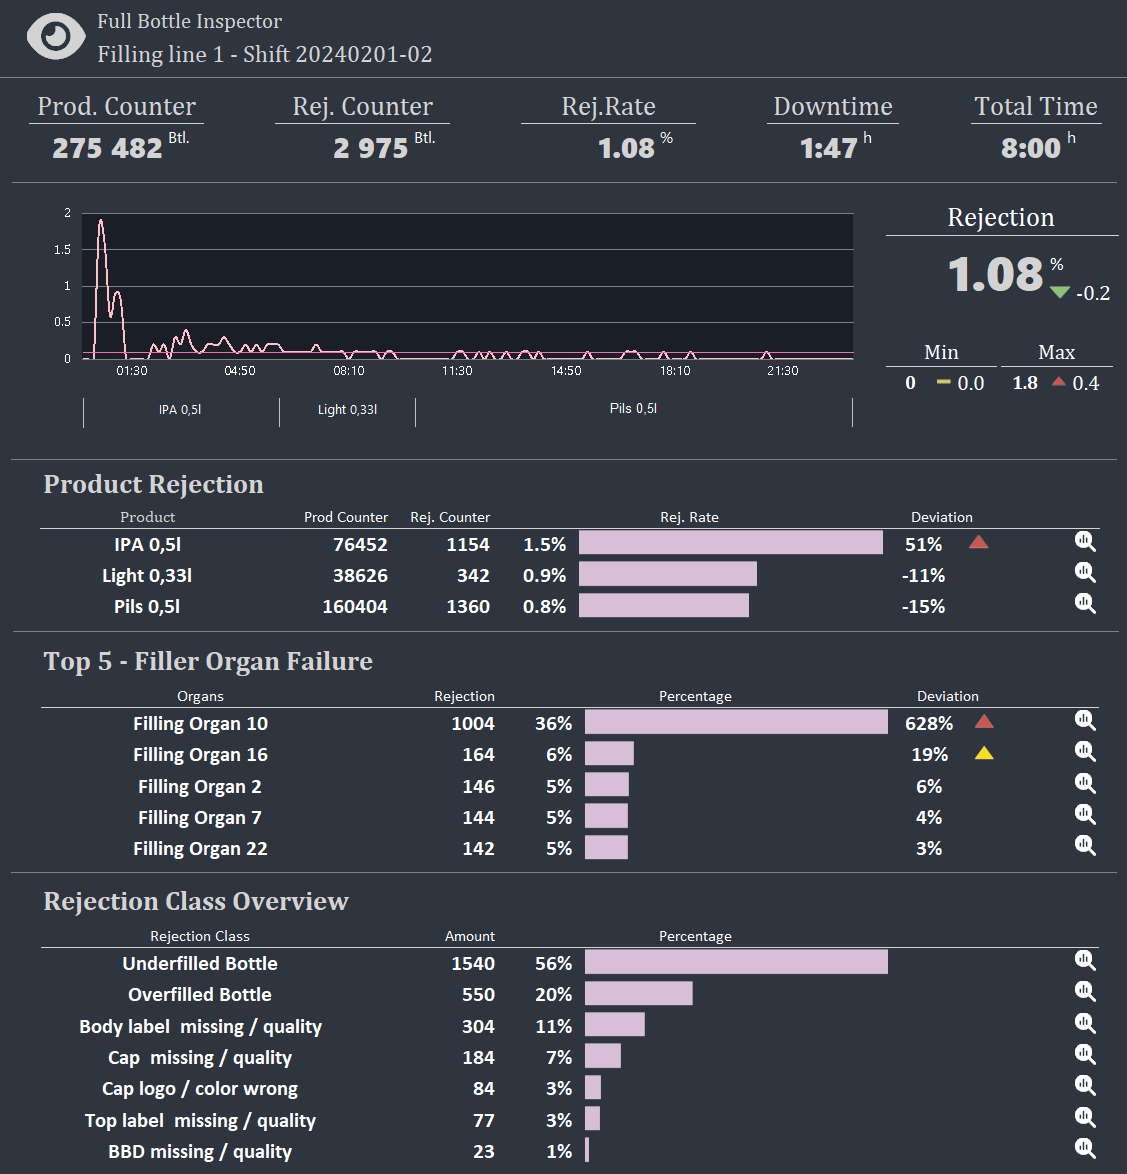1127x1174 pixels.
Task: Click magnifier for Top label missing / quality
Action: (1085, 1117)
